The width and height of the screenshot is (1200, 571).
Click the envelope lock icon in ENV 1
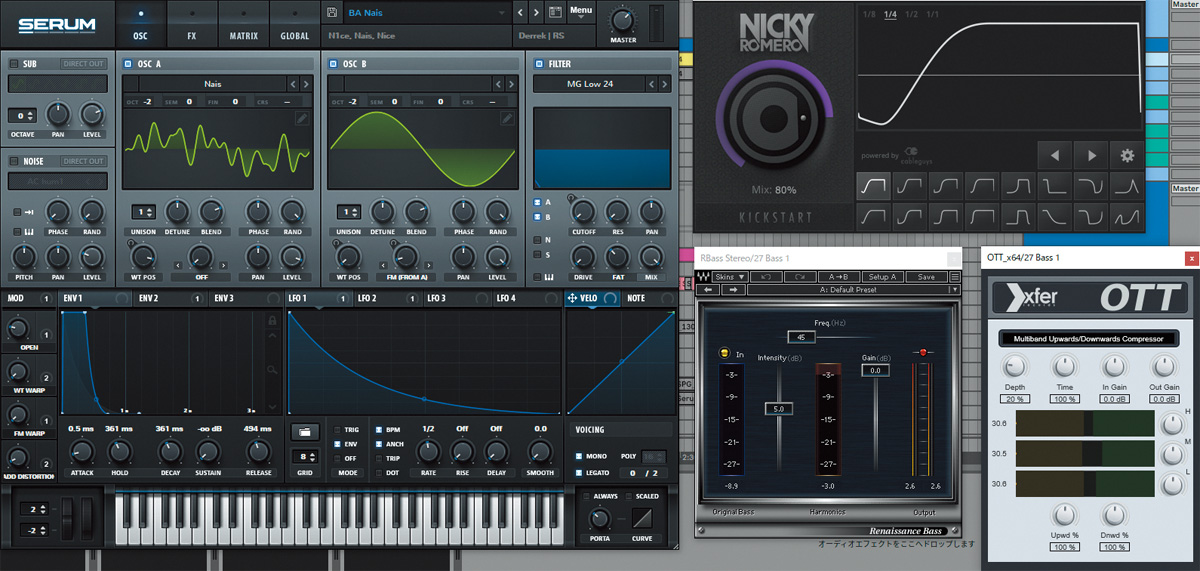tap(271, 320)
